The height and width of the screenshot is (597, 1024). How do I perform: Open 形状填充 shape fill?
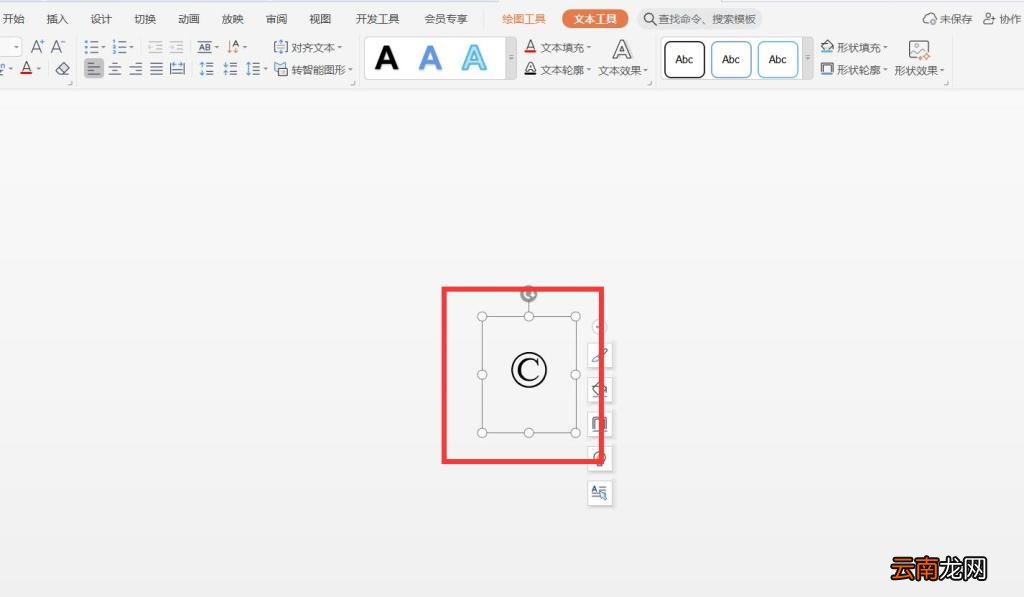click(x=854, y=47)
